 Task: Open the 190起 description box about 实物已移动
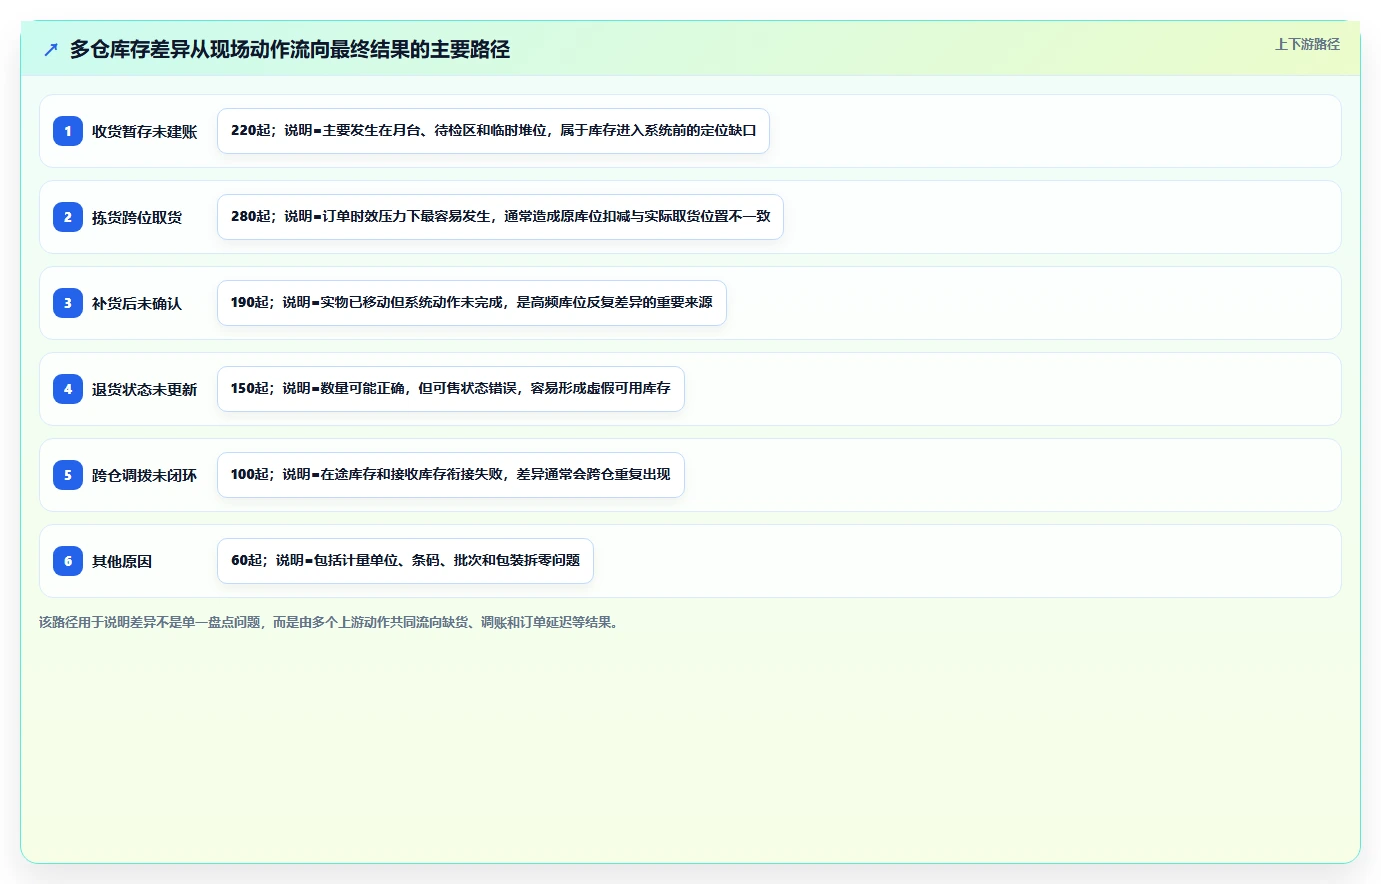click(x=472, y=303)
